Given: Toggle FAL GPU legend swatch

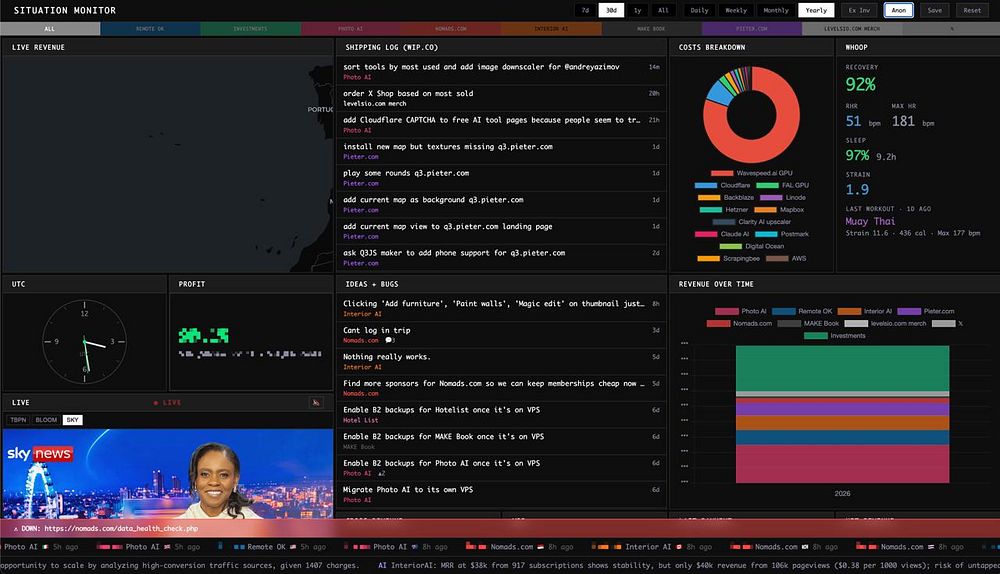Looking at the screenshot, I should tap(767, 186).
